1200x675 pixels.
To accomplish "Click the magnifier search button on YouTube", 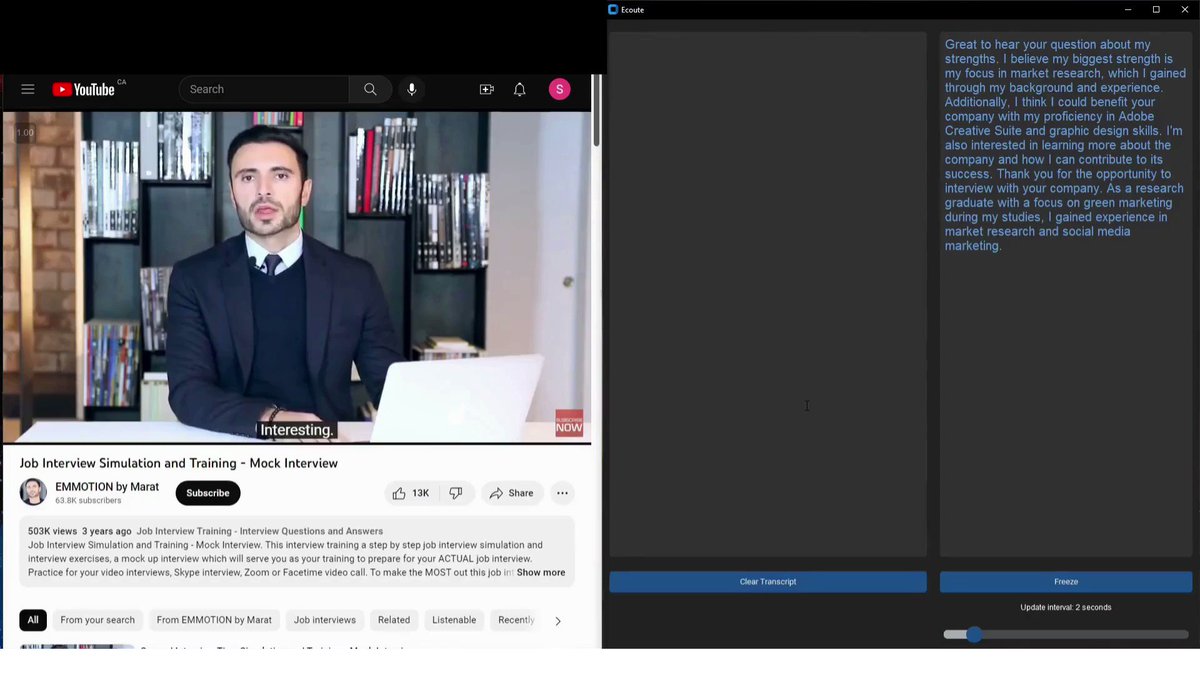I will [x=370, y=89].
